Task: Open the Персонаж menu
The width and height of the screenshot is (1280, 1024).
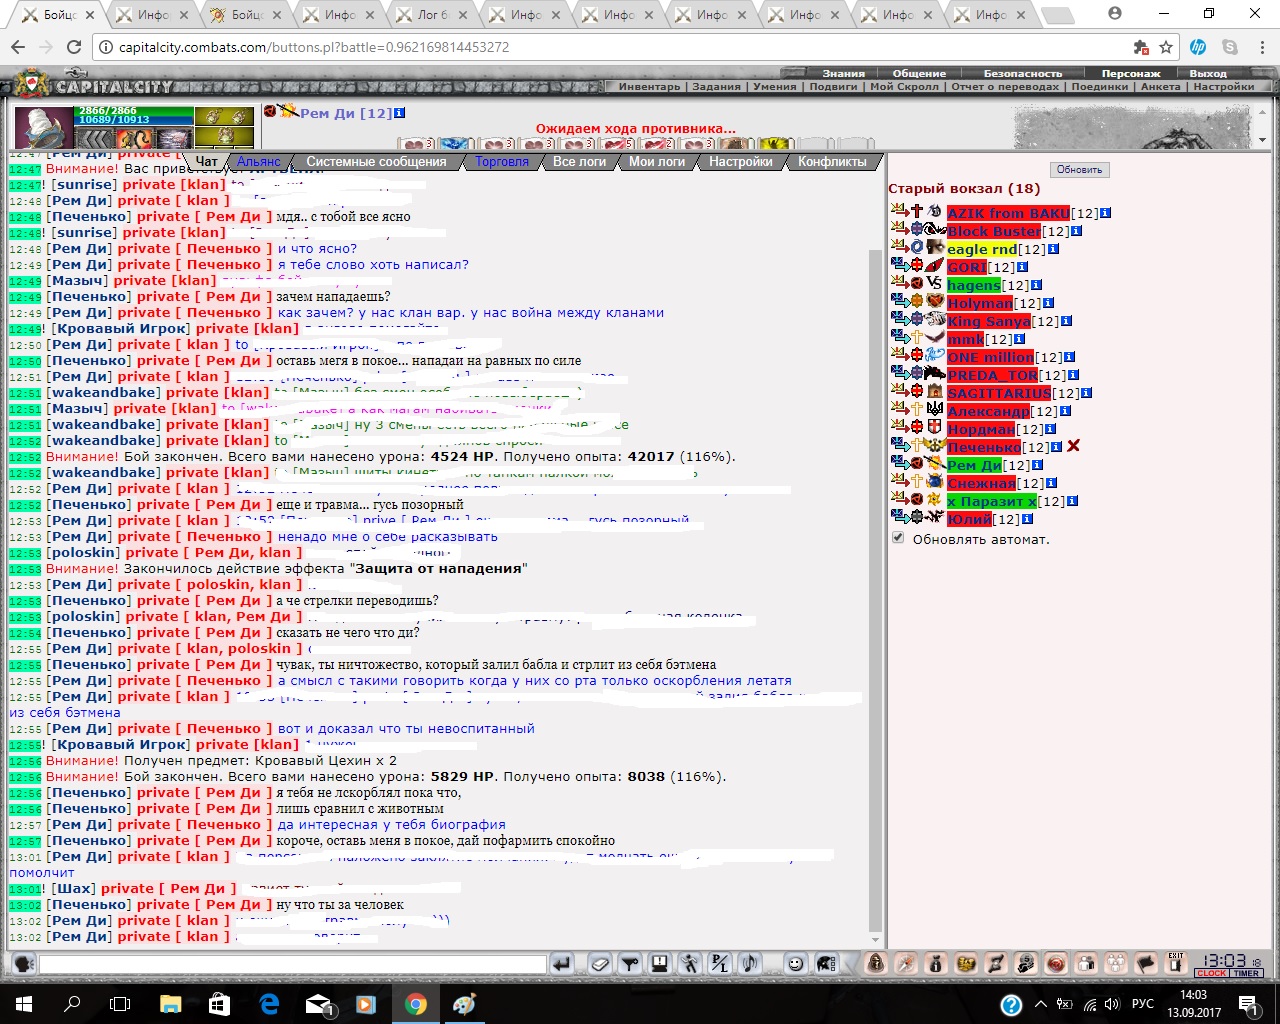Action: [x=1131, y=73]
